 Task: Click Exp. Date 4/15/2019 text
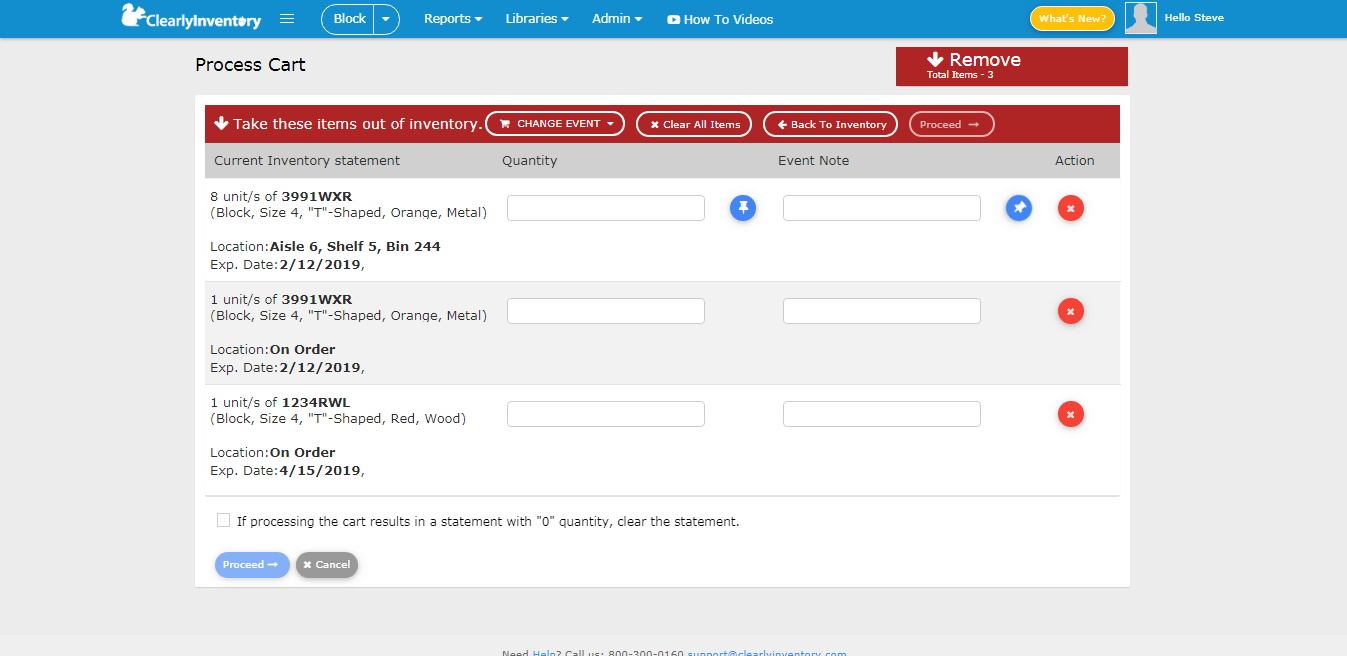[287, 471]
